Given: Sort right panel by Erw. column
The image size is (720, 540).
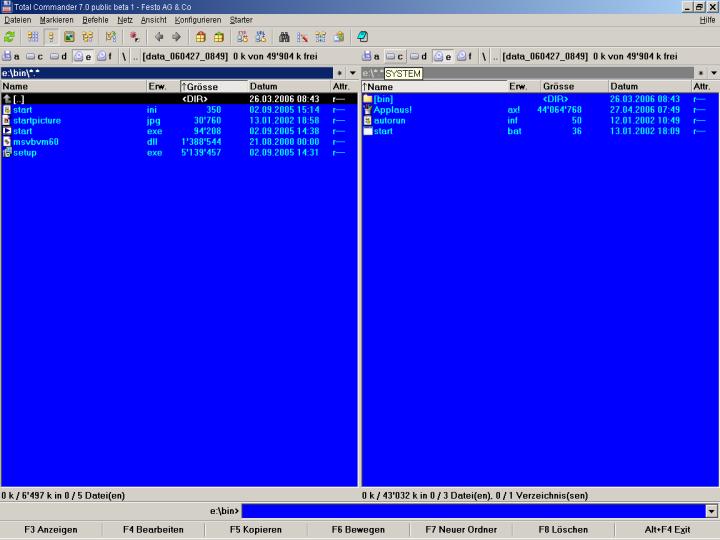Looking at the screenshot, I should coord(523,86).
